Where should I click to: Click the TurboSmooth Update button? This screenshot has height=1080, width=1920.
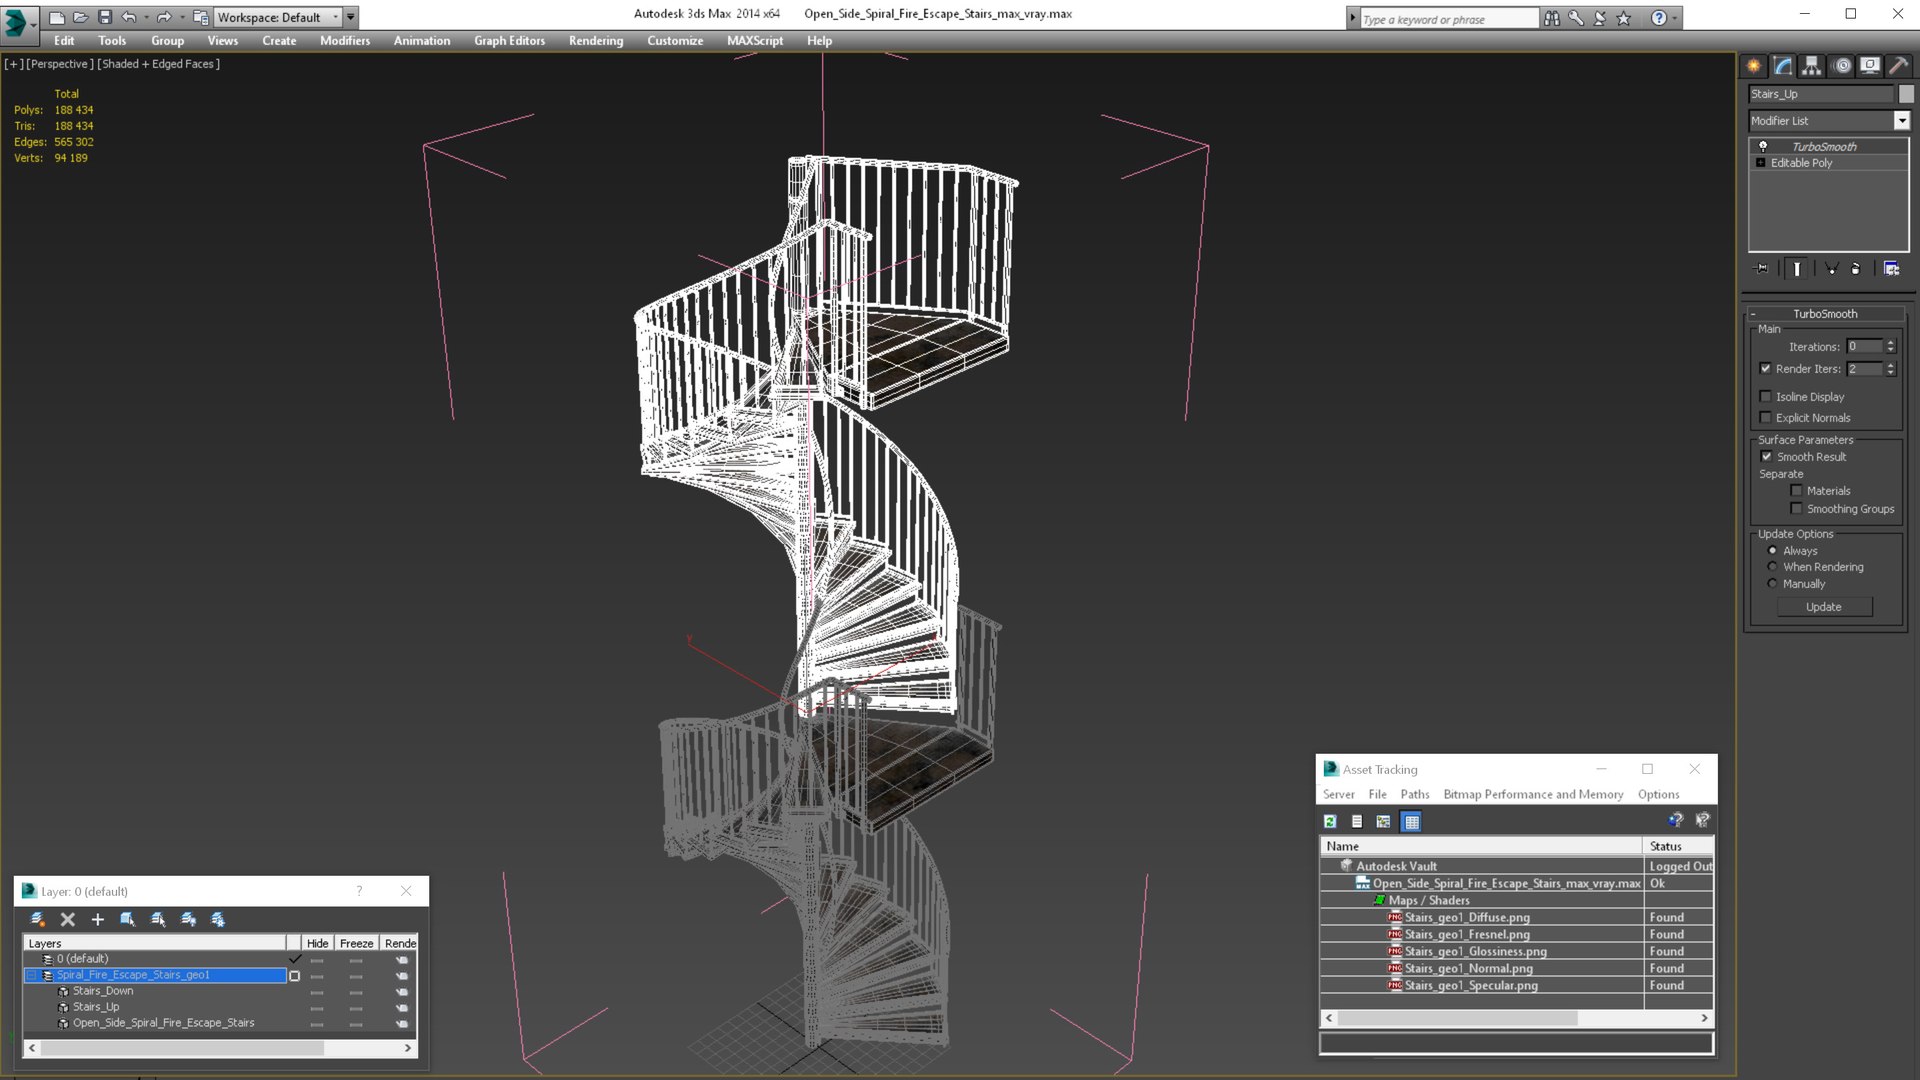click(x=1824, y=607)
